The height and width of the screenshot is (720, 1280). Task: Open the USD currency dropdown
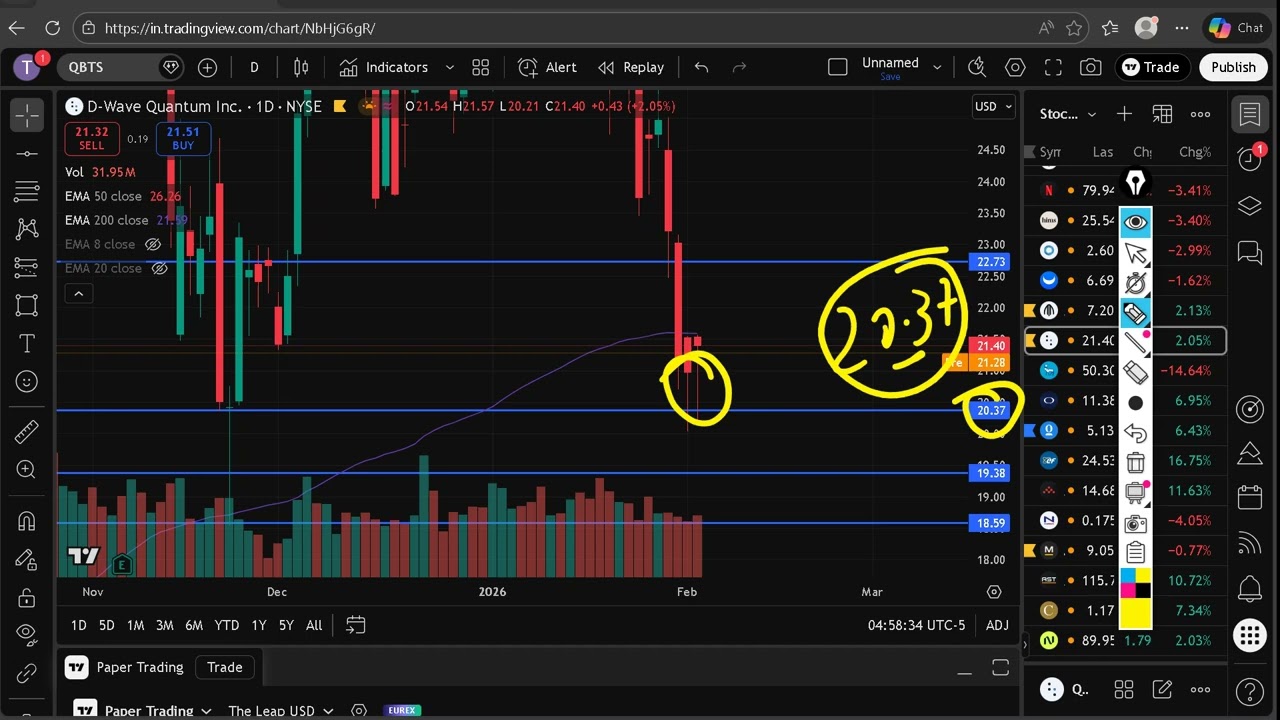click(x=994, y=106)
